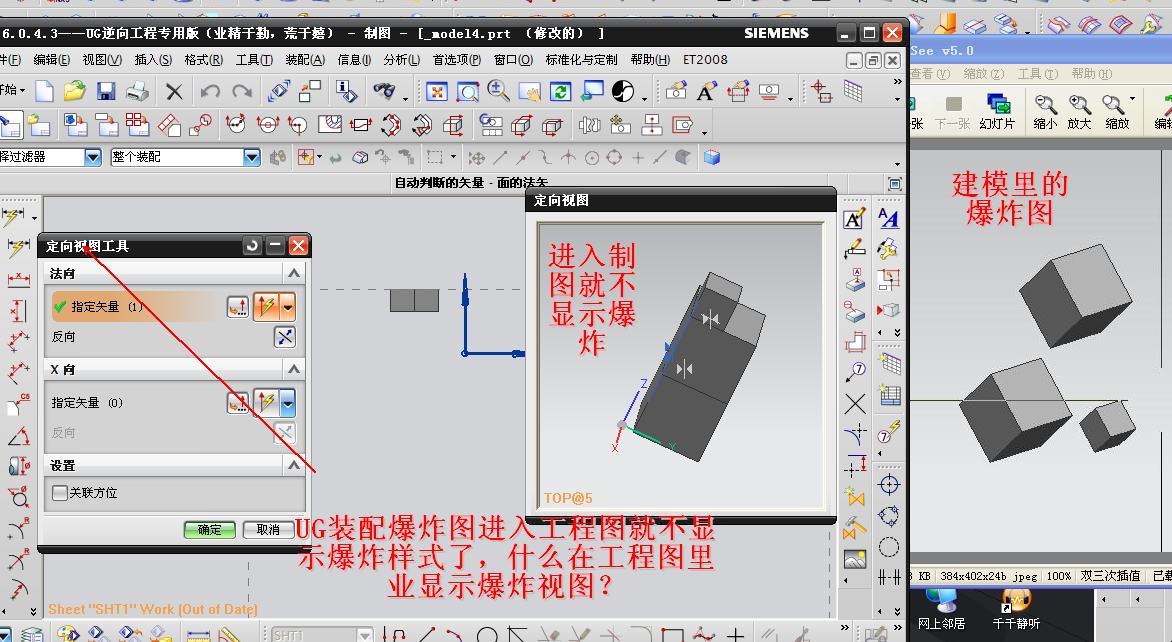Open 缩放(Z) menu in See viewer
The height and width of the screenshot is (642, 1172).
[984, 73]
